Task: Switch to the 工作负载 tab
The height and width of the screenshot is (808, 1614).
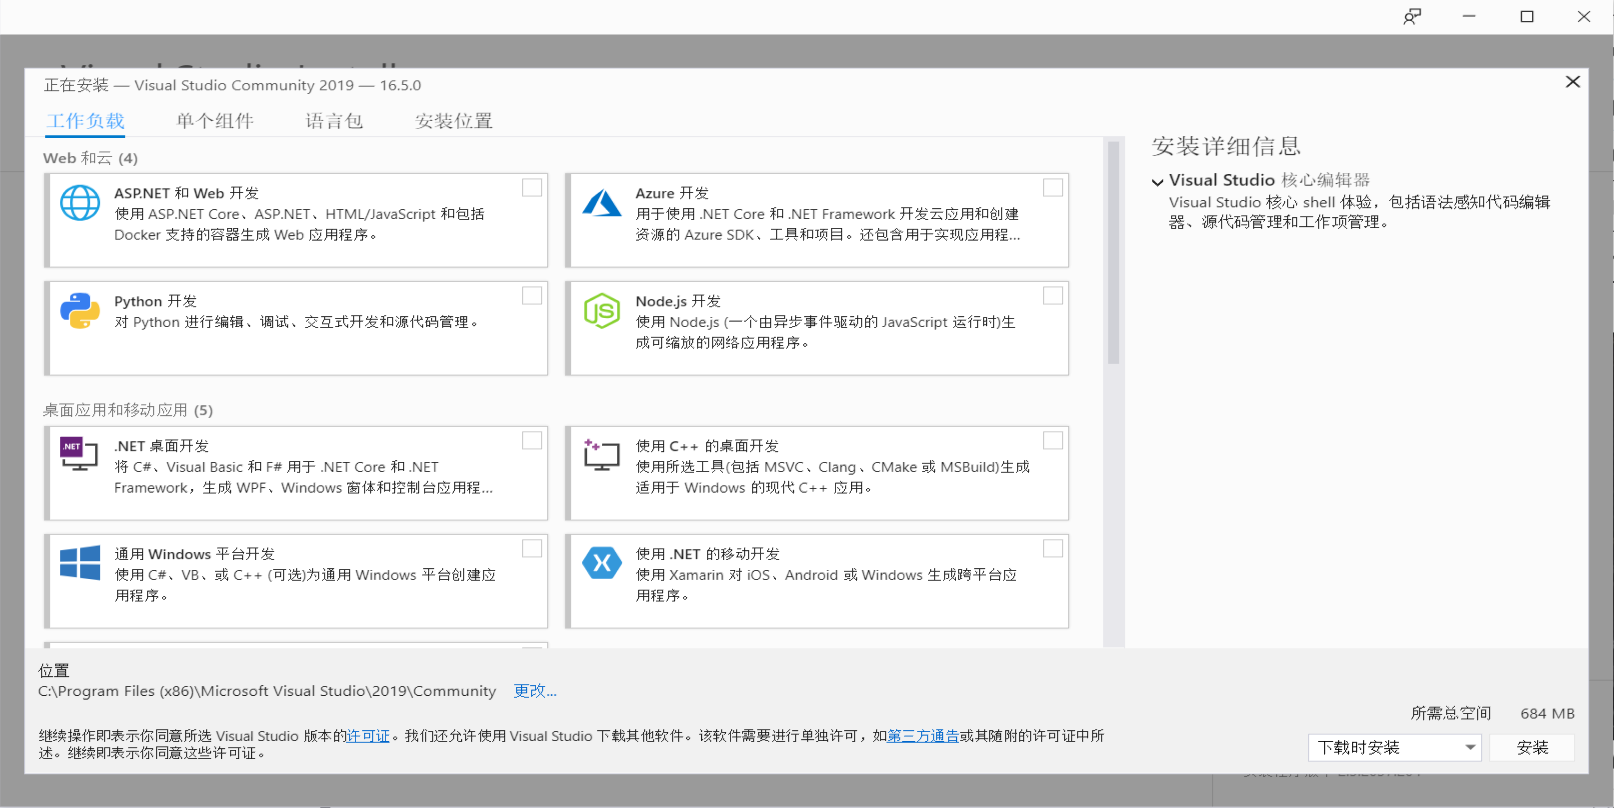Action: click(x=86, y=121)
